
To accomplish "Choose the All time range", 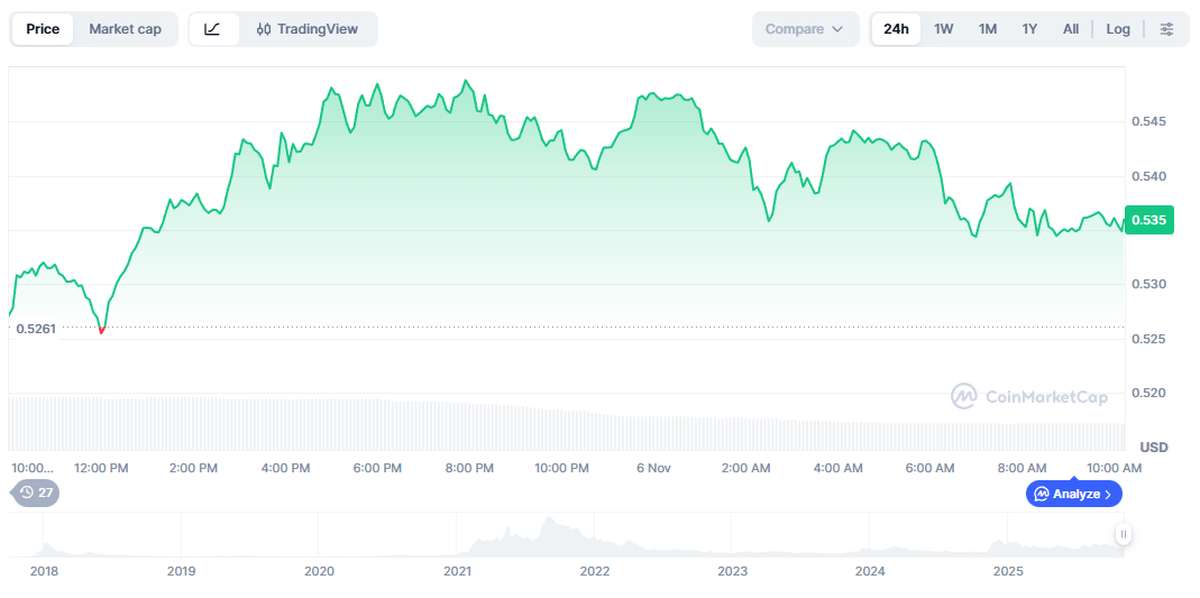I will click(x=1071, y=29).
